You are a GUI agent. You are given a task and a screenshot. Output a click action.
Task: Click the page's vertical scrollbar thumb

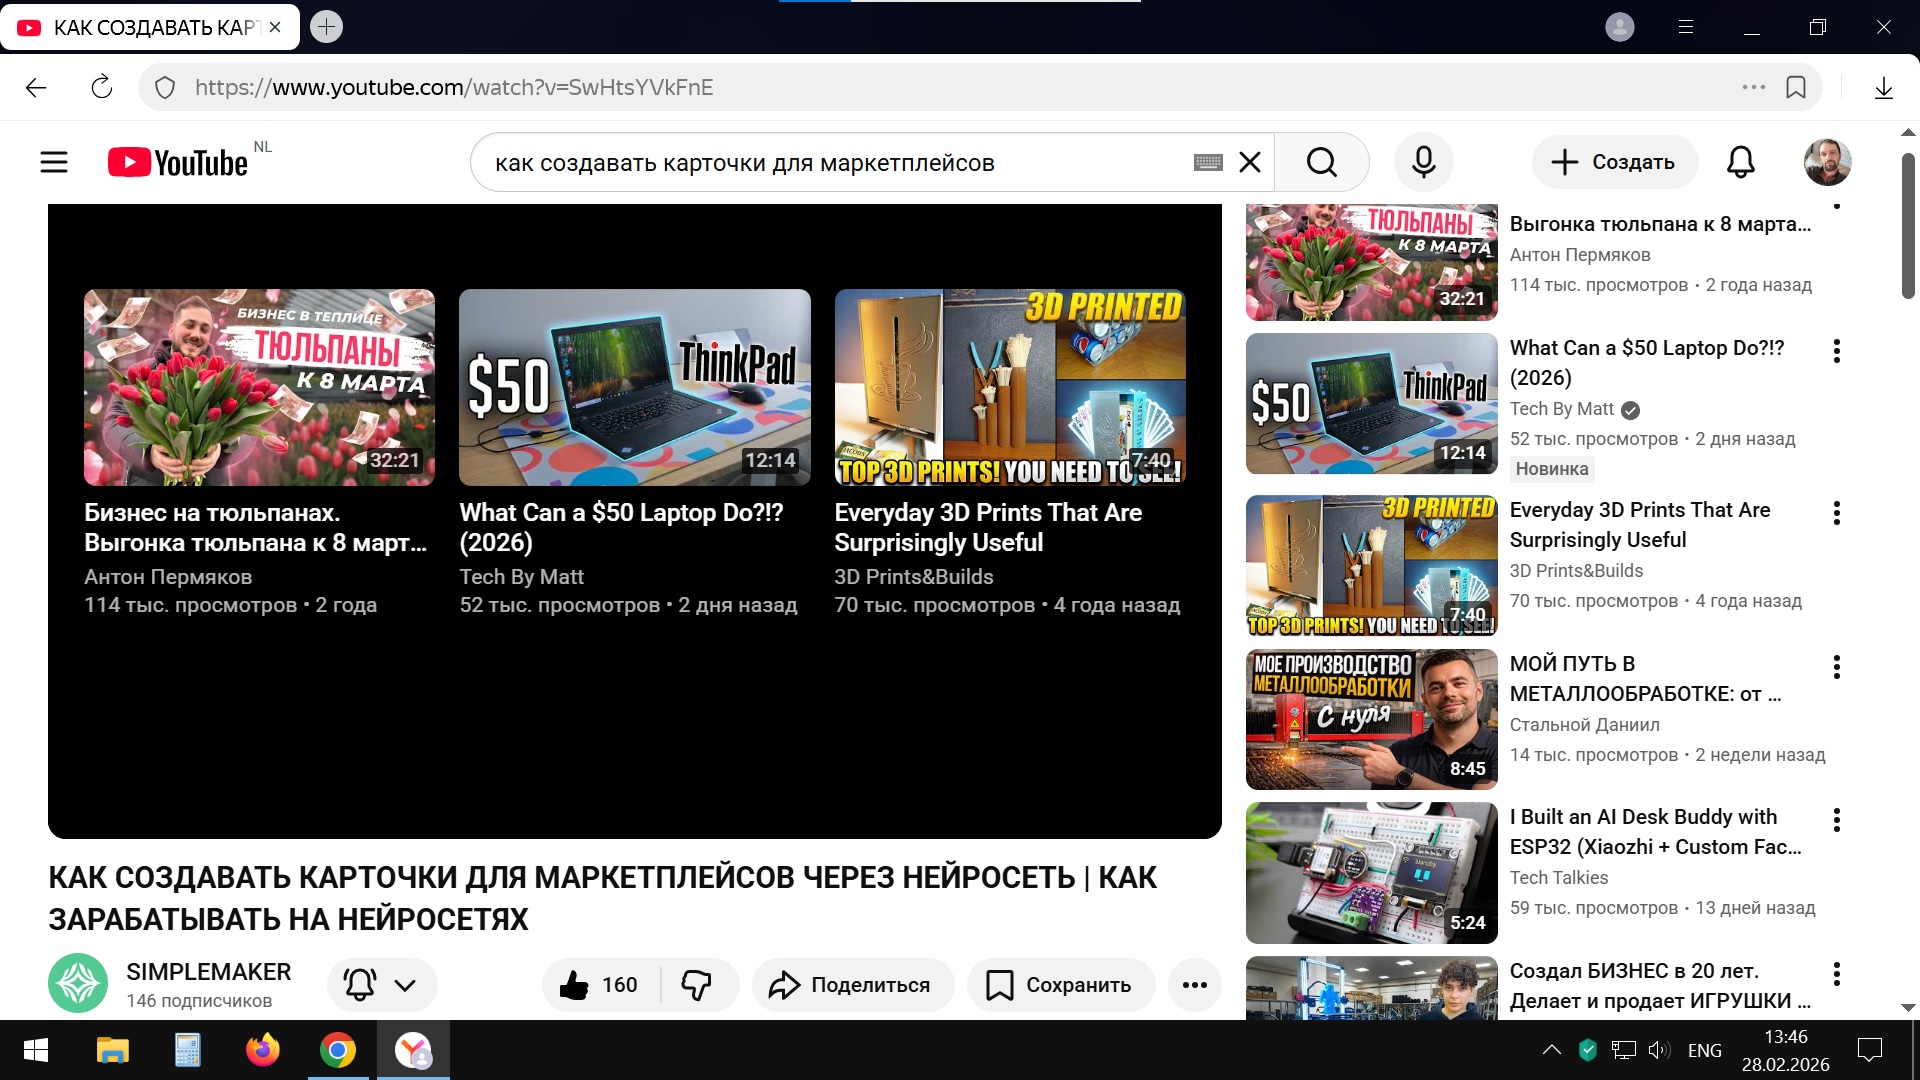coord(1908,225)
